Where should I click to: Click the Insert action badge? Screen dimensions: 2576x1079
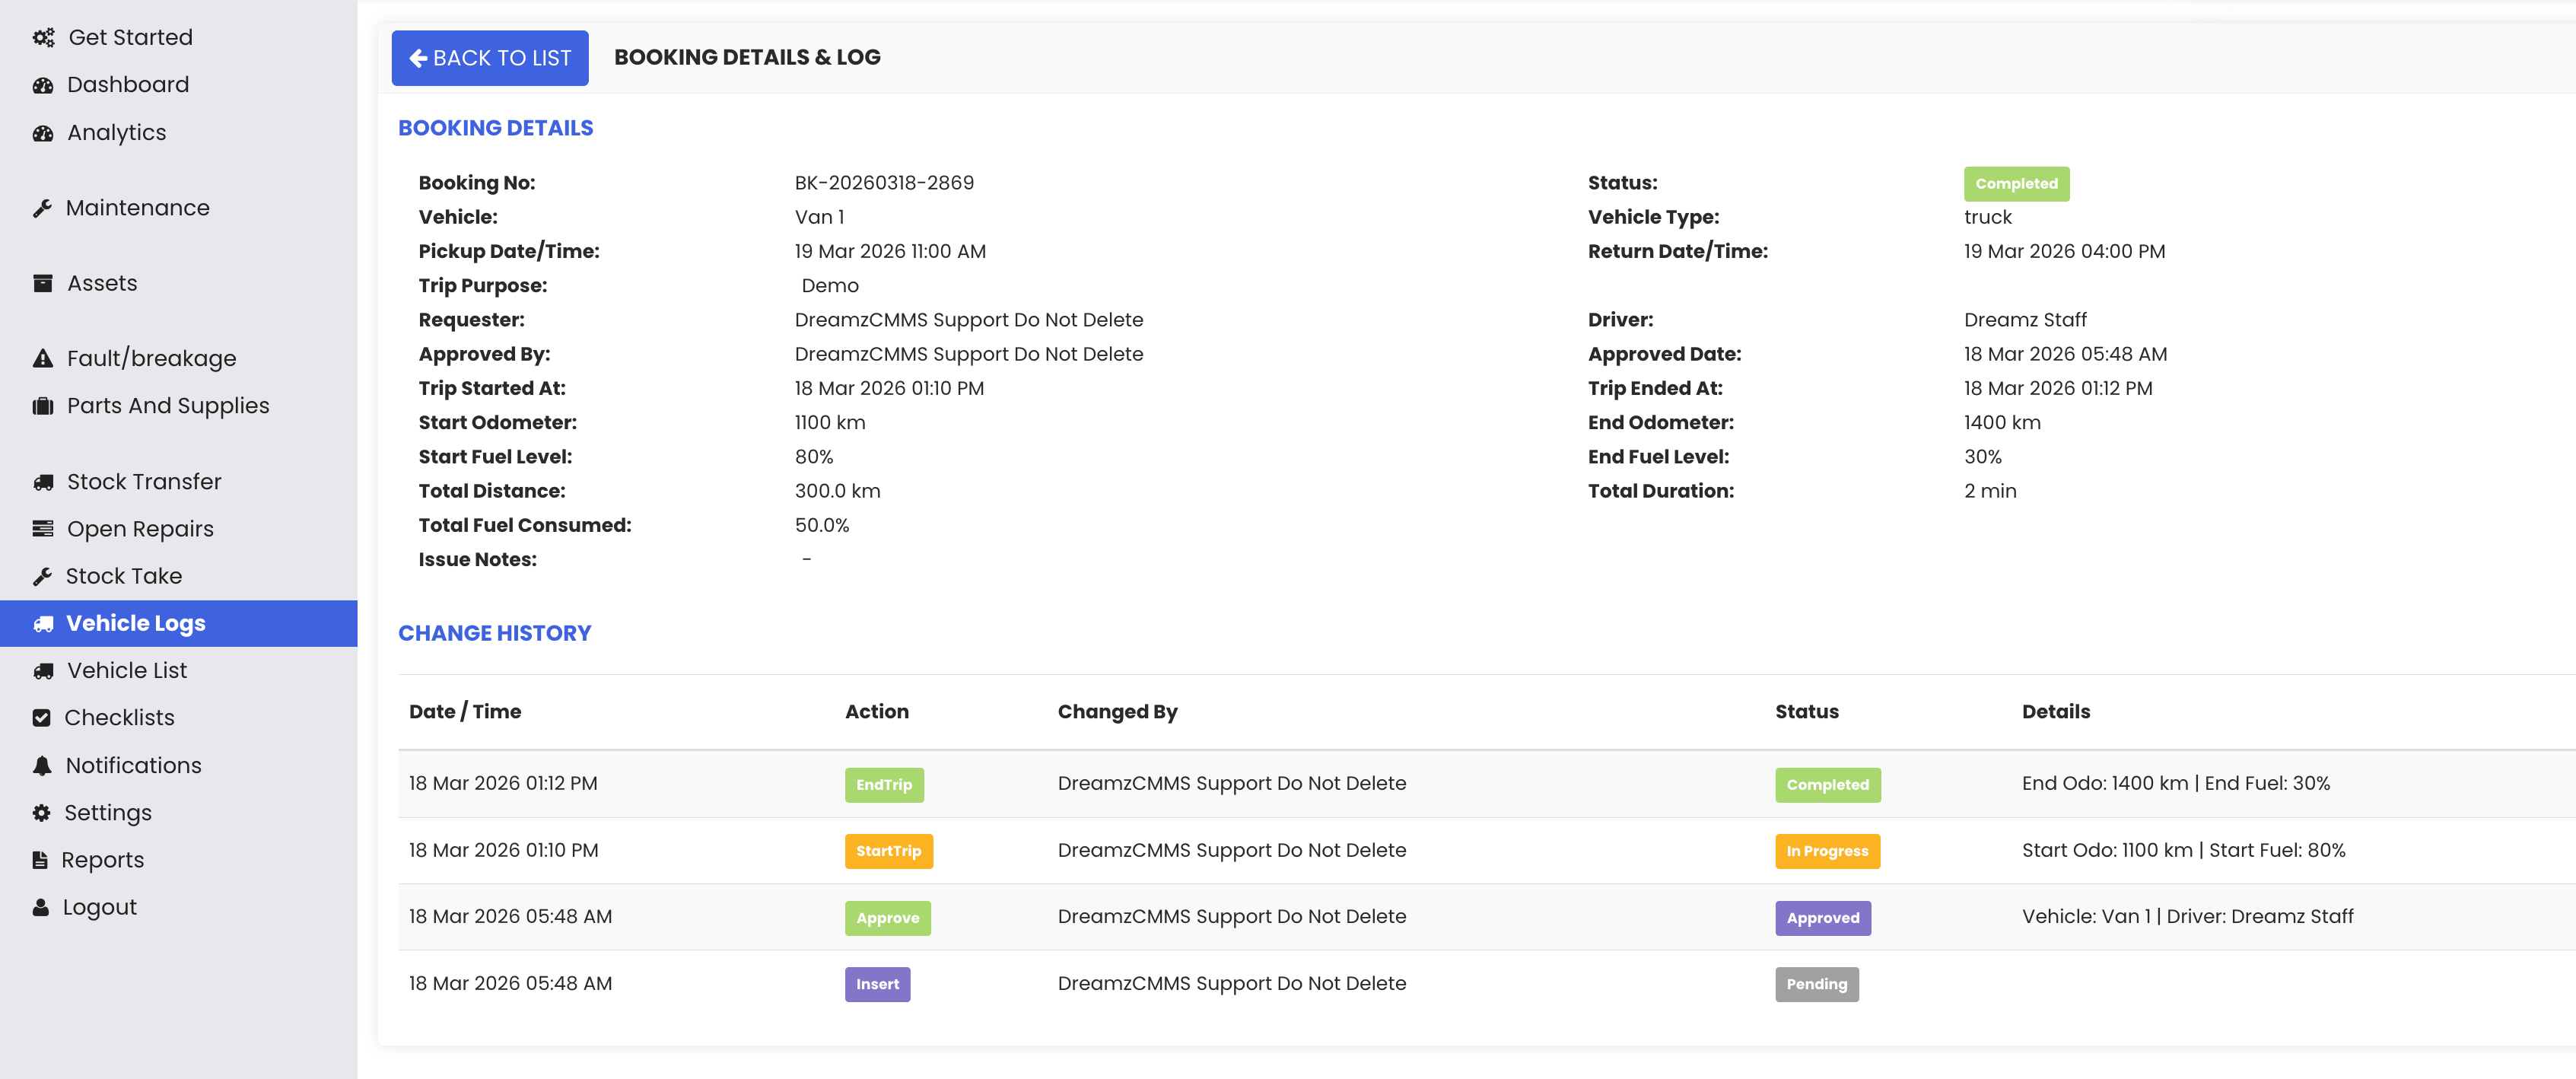[877, 984]
